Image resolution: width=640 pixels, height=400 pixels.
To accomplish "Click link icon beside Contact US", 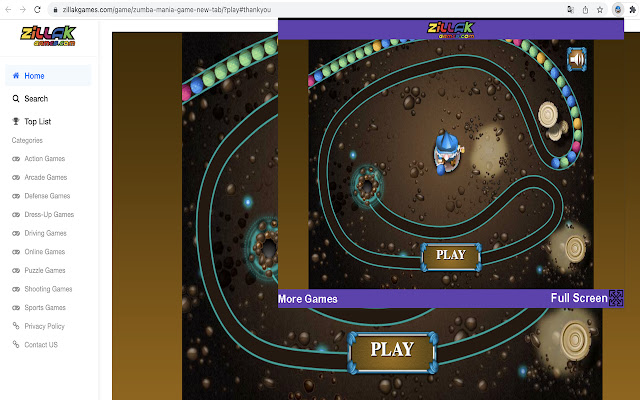I will click(16, 344).
